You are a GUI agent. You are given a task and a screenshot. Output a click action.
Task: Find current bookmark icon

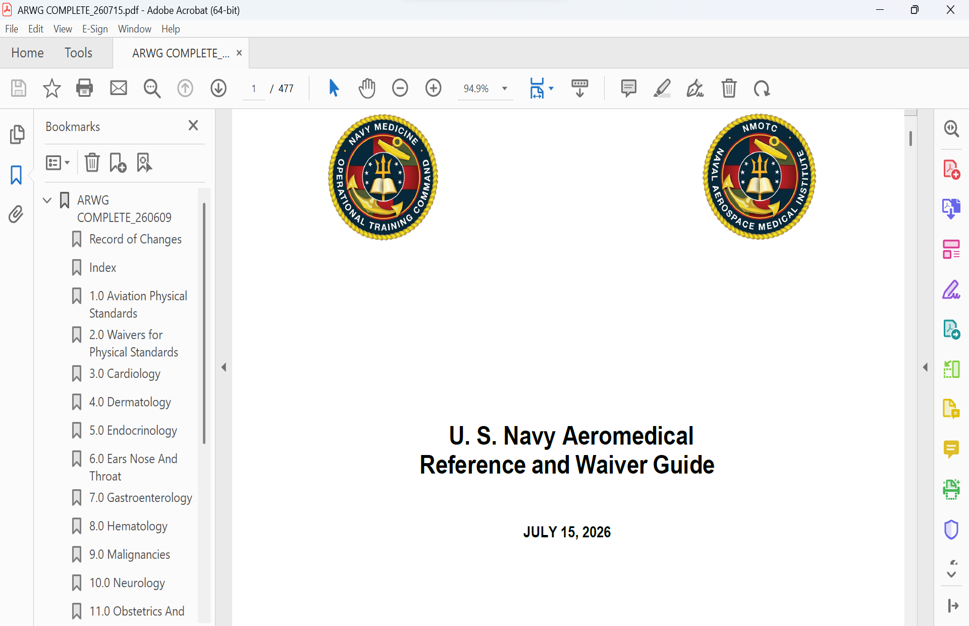(144, 163)
